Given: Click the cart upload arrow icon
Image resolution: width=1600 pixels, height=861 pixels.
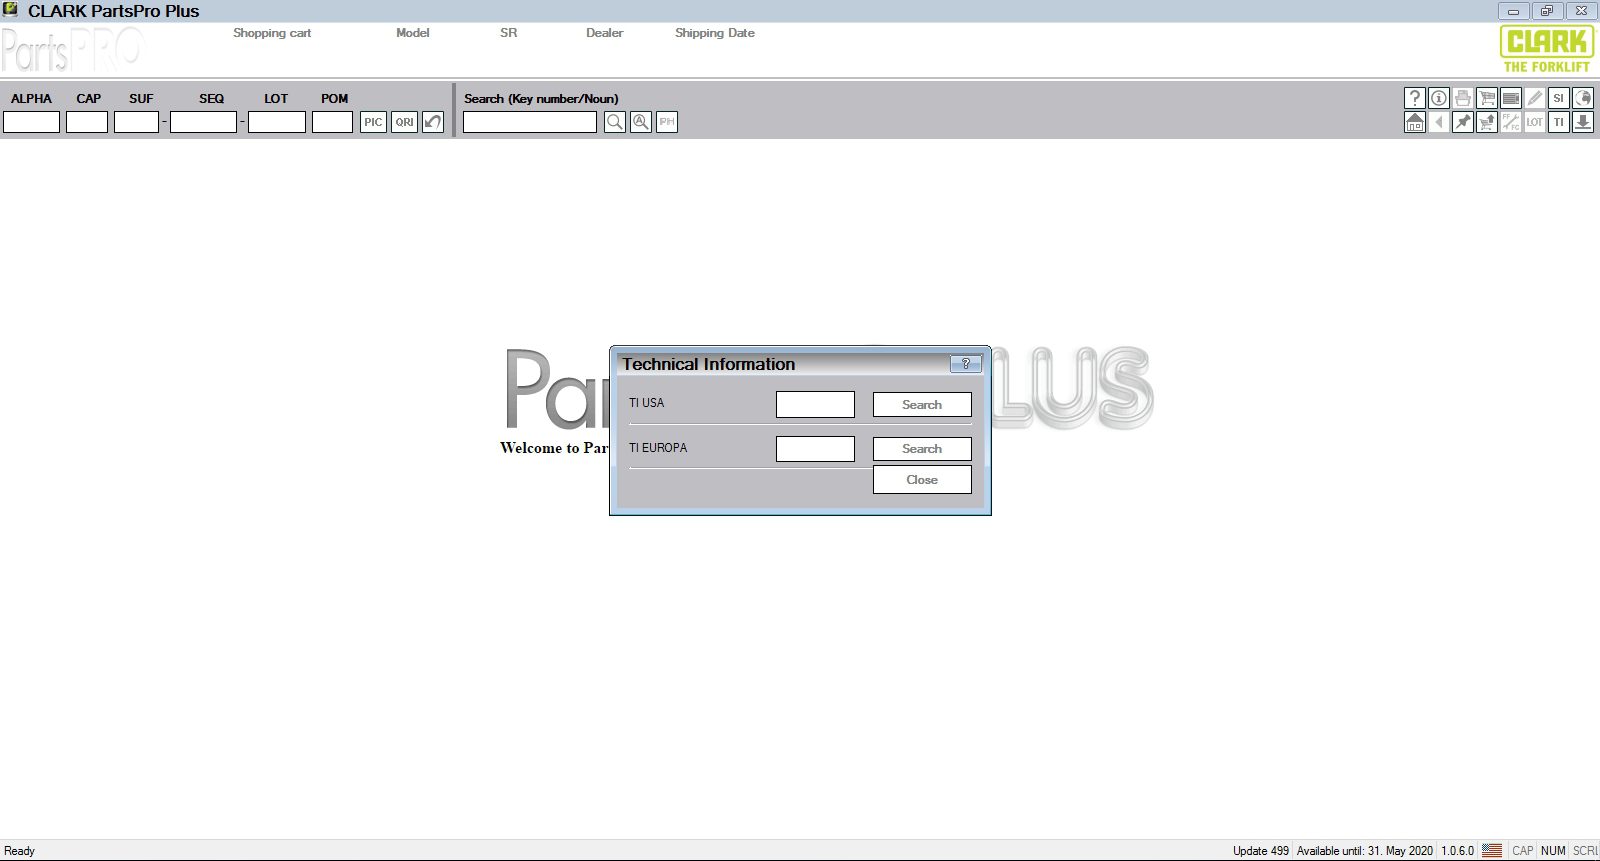Looking at the screenshot, I should tap(1487, 122).
